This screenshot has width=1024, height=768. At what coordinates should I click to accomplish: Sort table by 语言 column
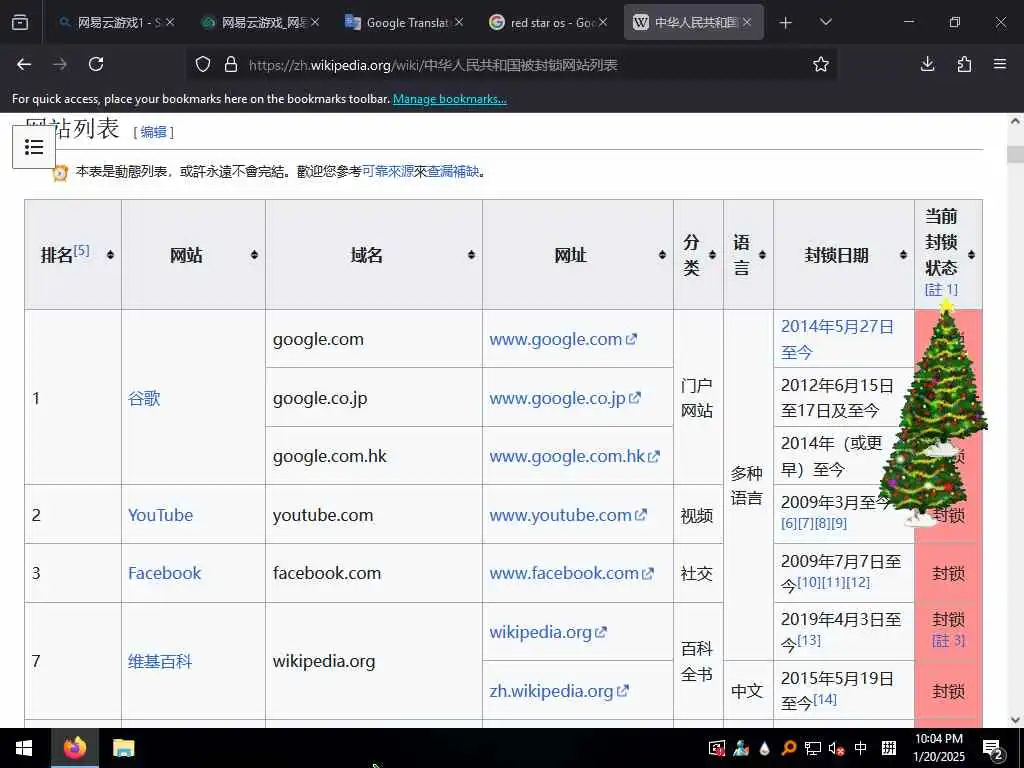pyautogui.click(x=762, y=255)
